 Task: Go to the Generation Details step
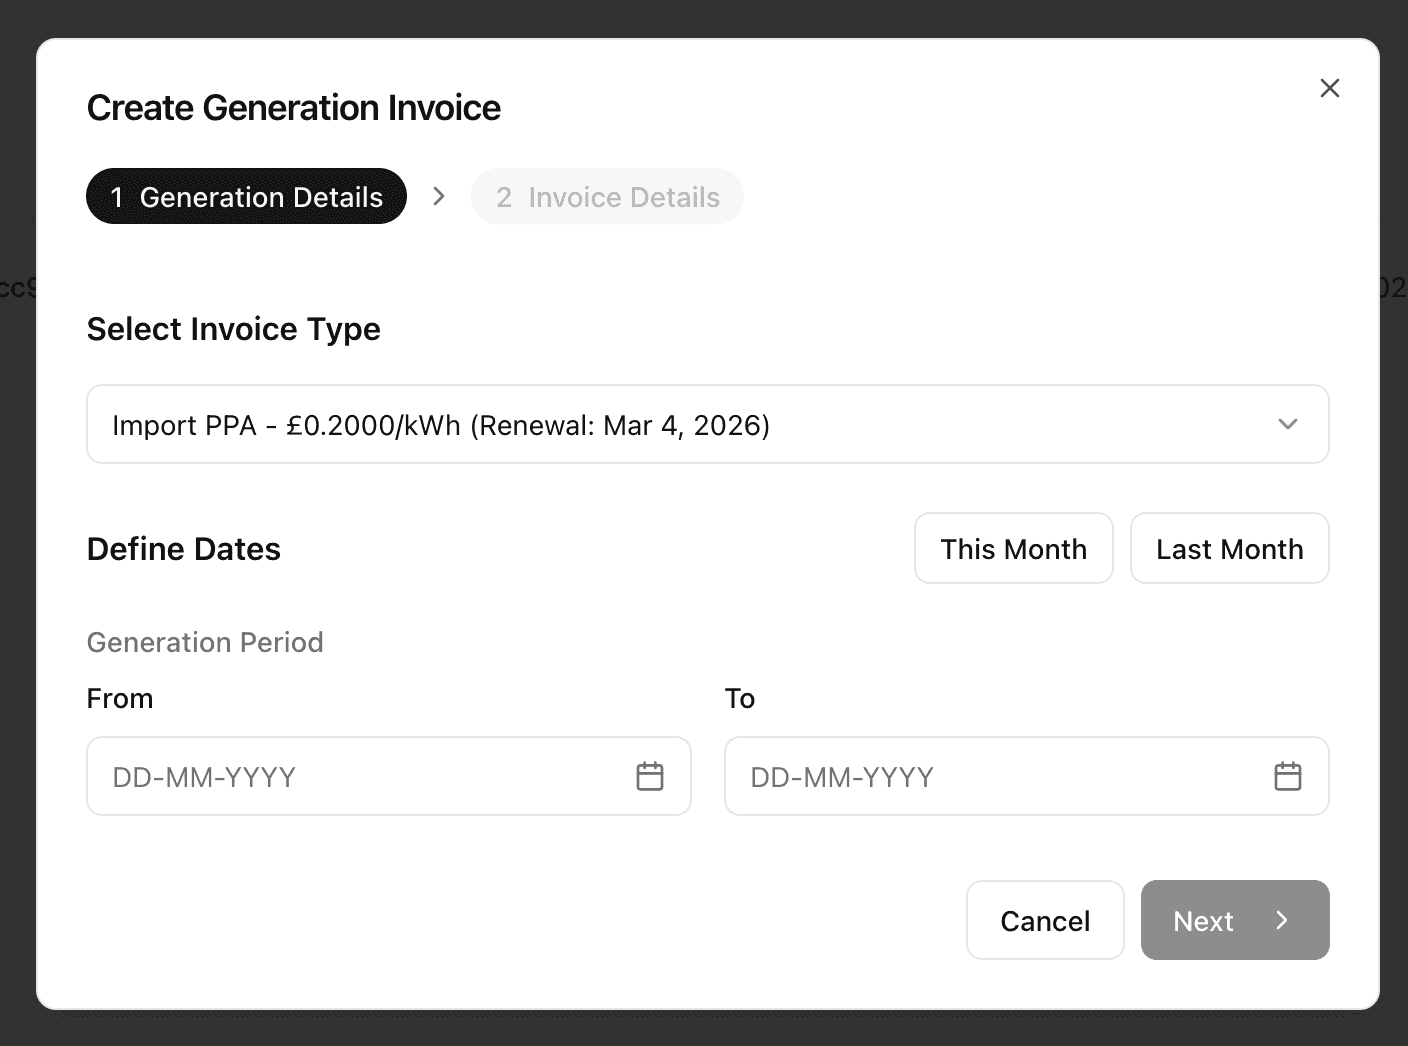246,196
